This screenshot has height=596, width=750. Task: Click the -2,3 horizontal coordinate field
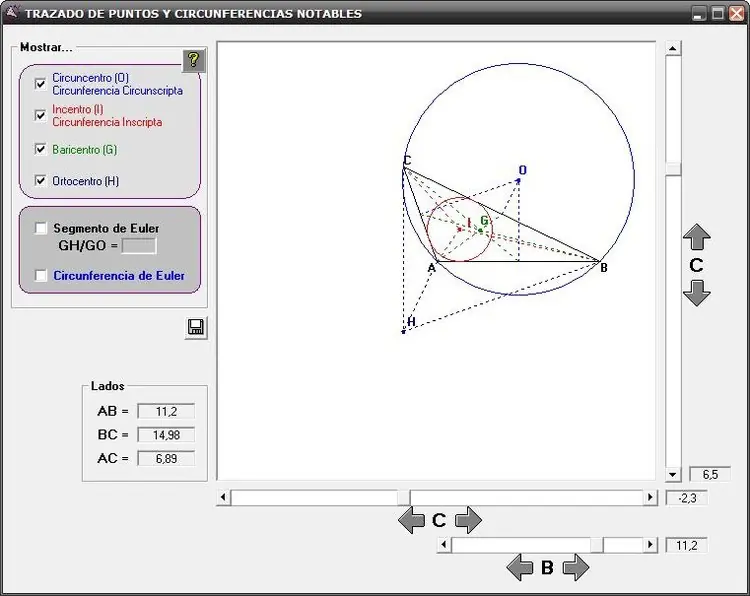[686, 498]
